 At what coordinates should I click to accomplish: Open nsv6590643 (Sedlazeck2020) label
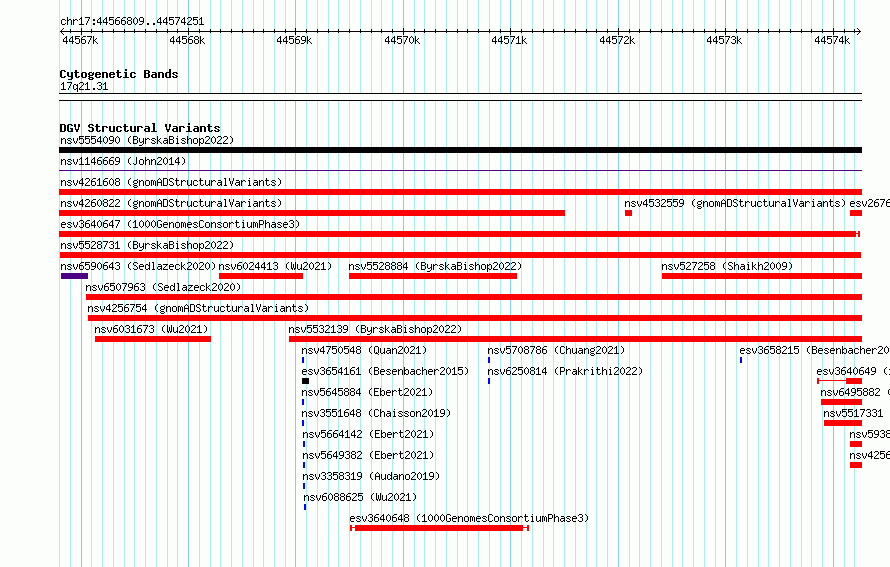(138, 266)
